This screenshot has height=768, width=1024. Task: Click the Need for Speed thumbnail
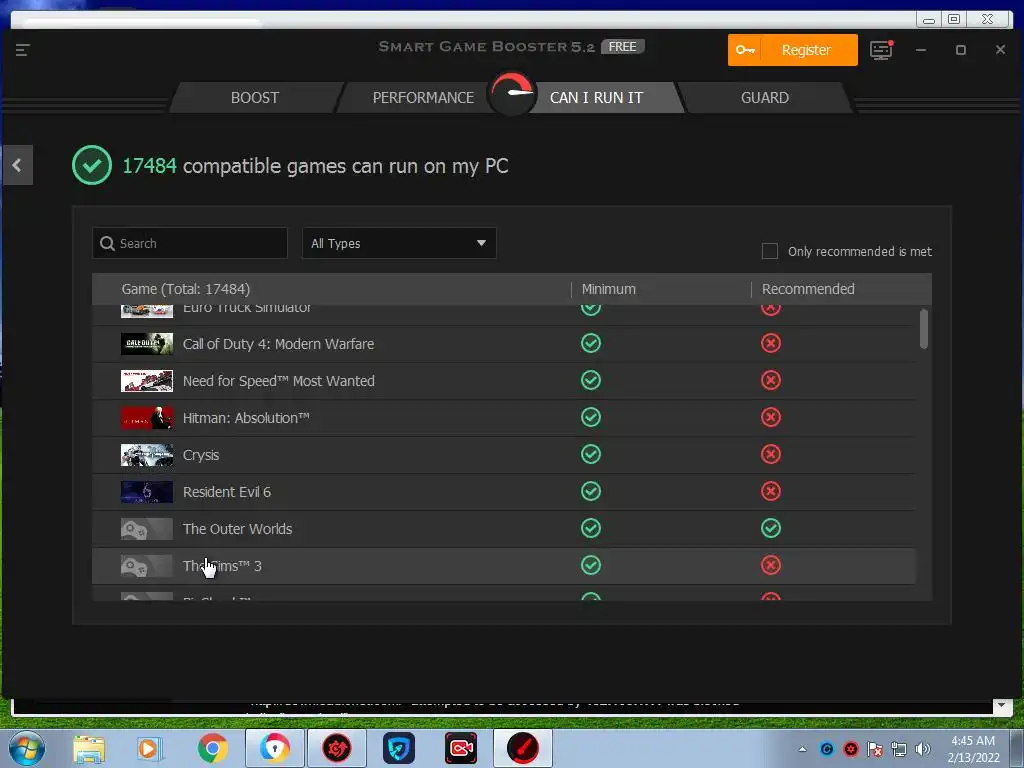pos(147,381)
